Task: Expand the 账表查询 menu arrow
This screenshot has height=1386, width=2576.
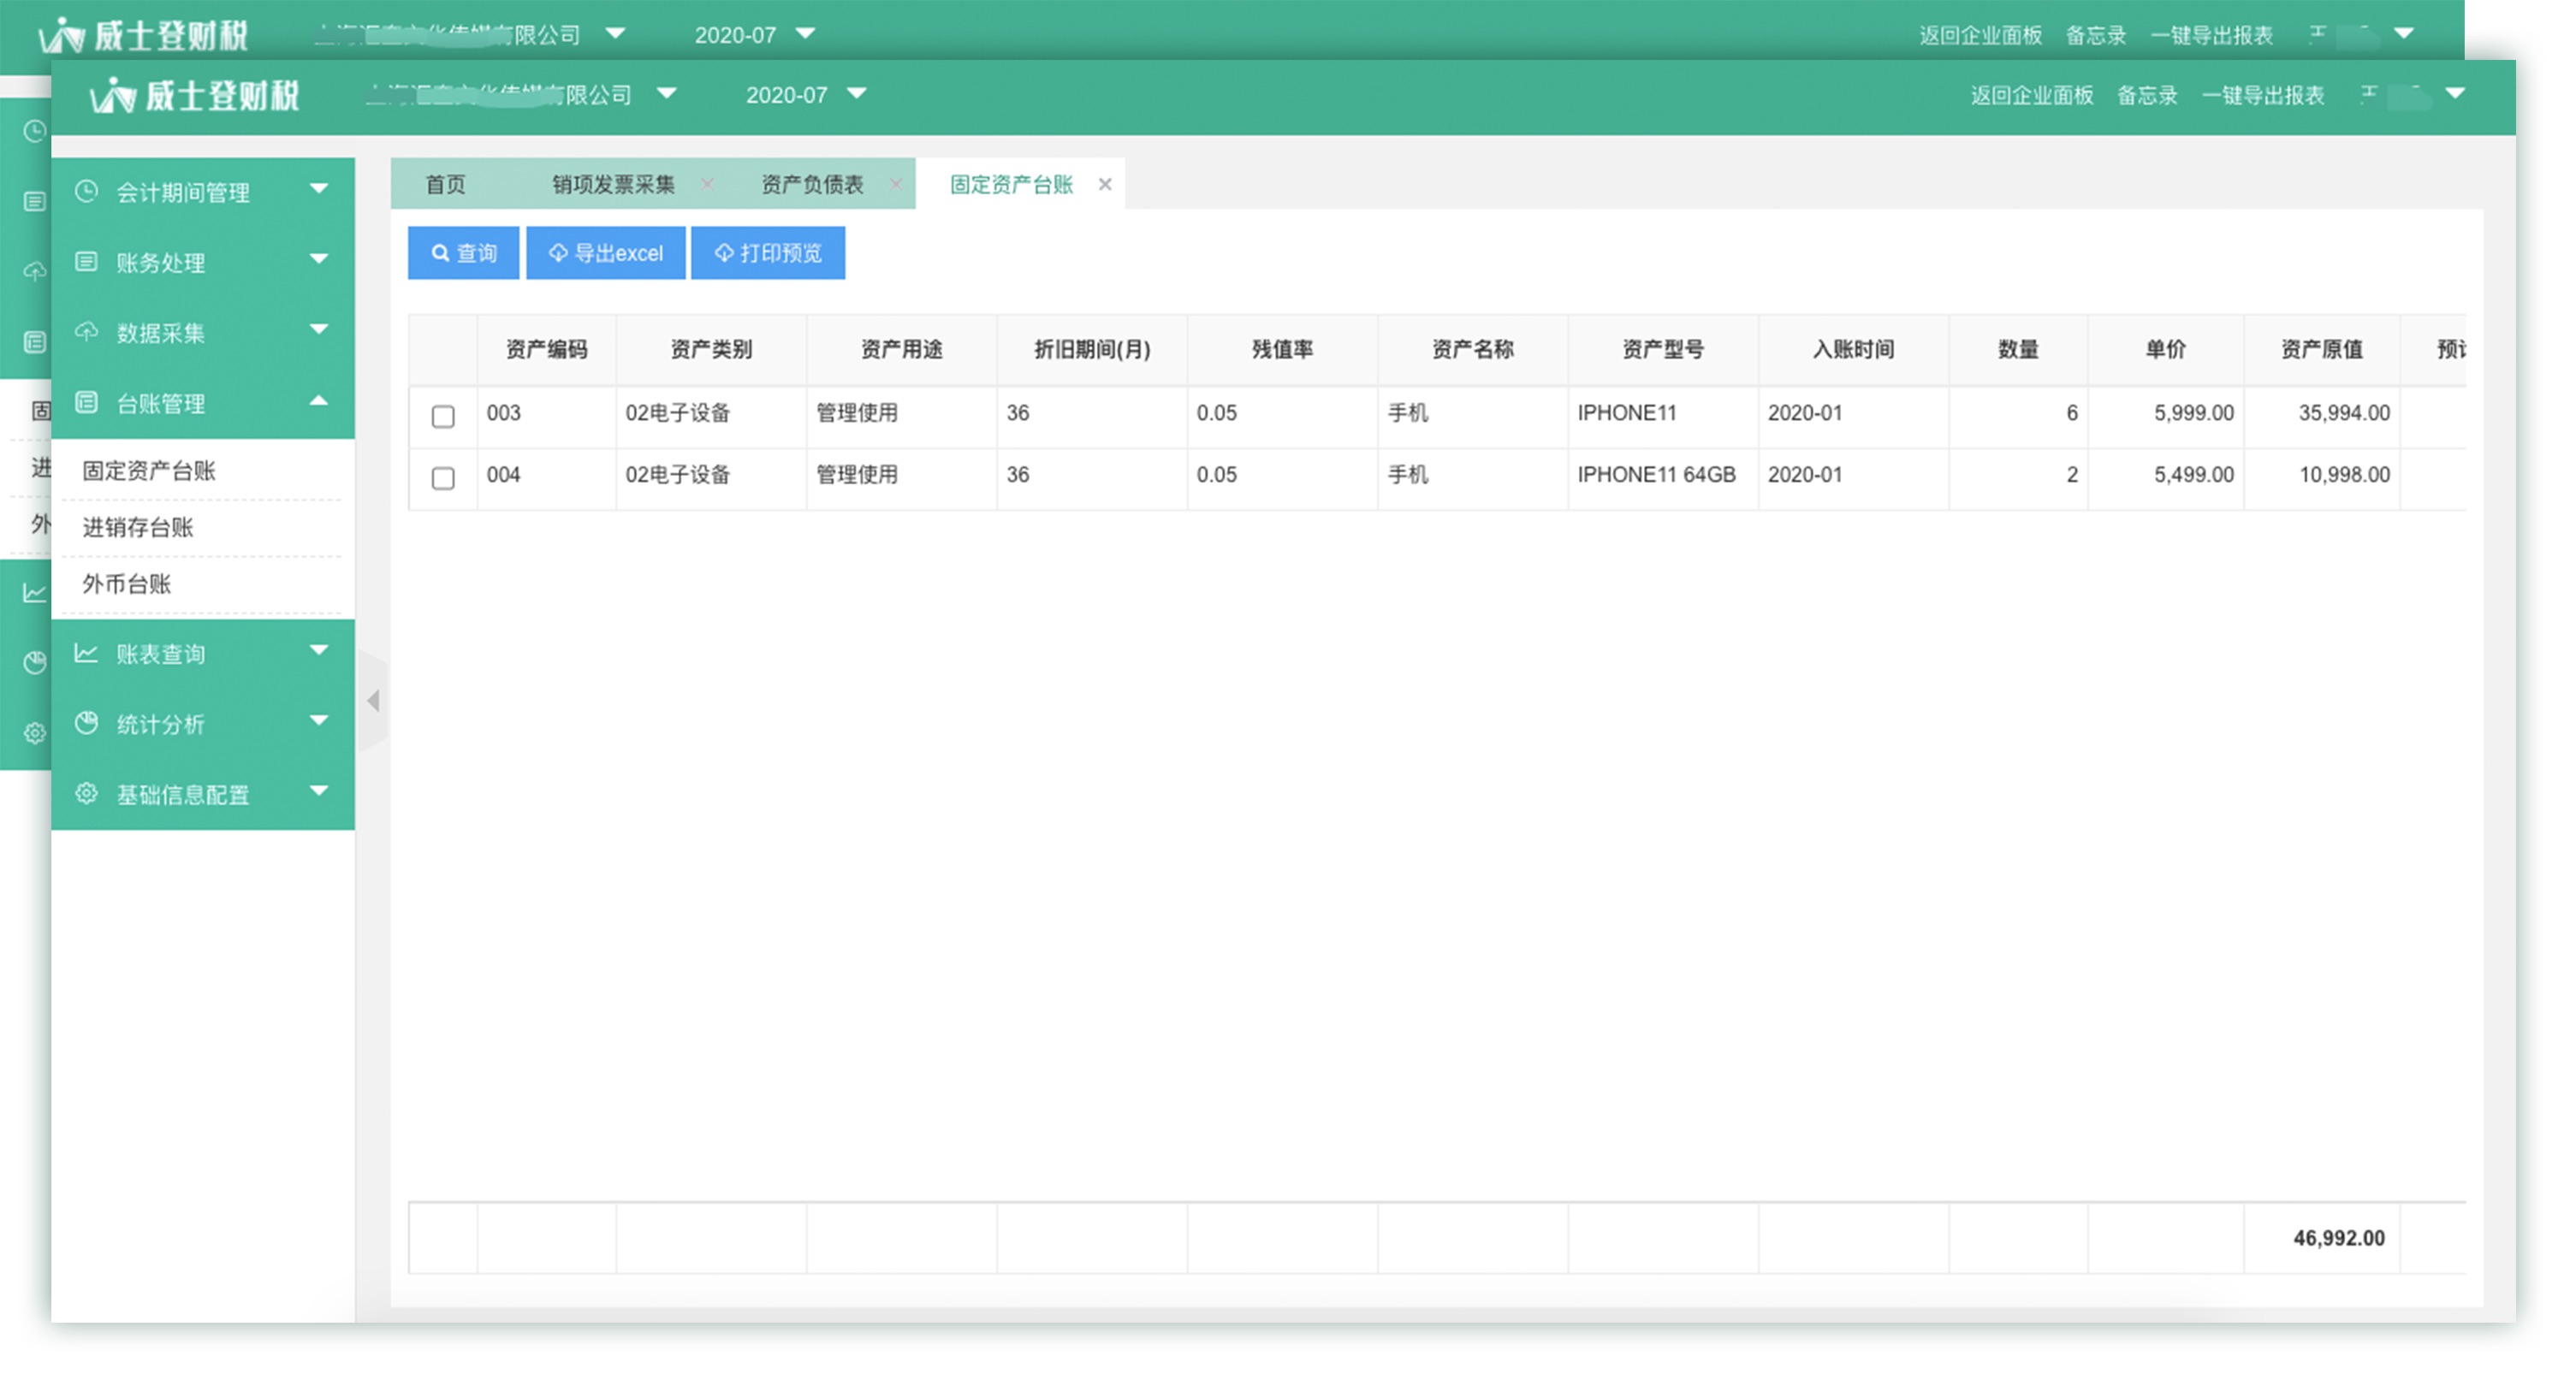Action: pos(319,649)
